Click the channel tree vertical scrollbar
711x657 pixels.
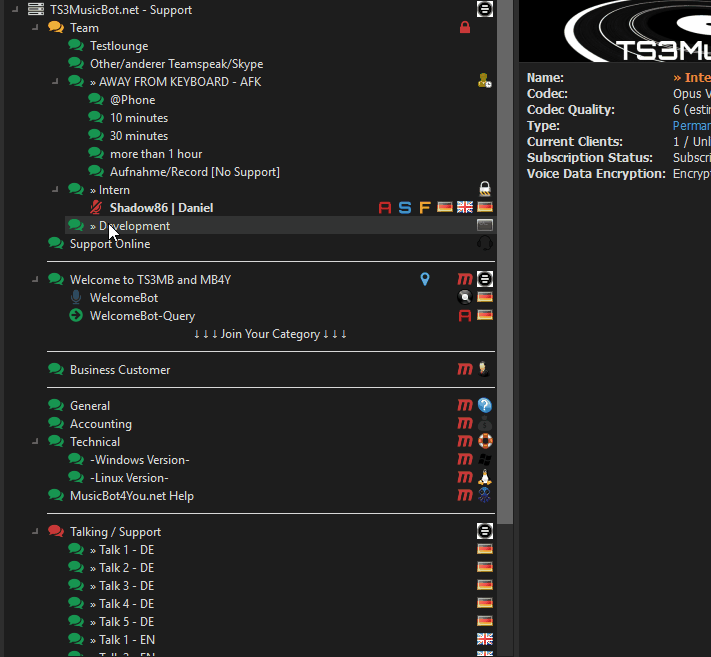[505, 262]
